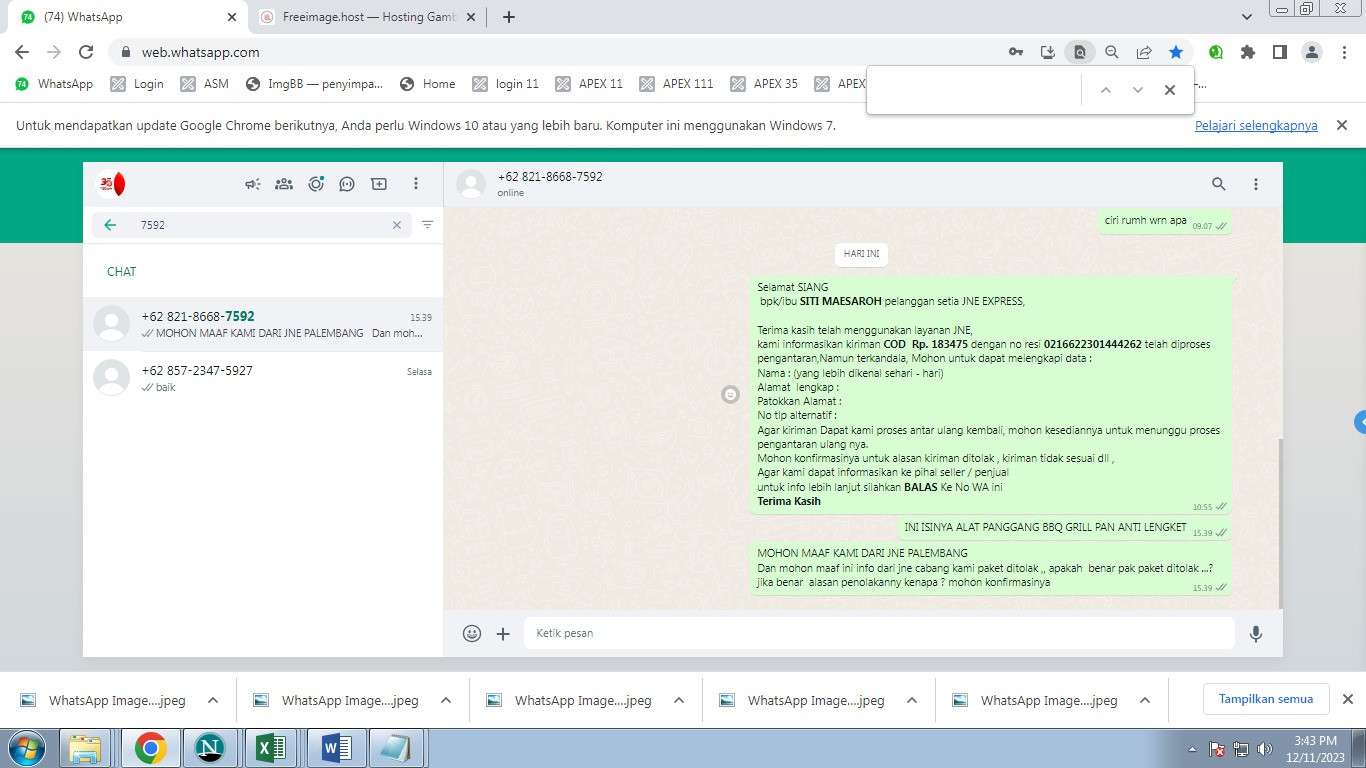Open login 11 bookmark
This screenshot has height=768, width=1366.
point(505,84)
